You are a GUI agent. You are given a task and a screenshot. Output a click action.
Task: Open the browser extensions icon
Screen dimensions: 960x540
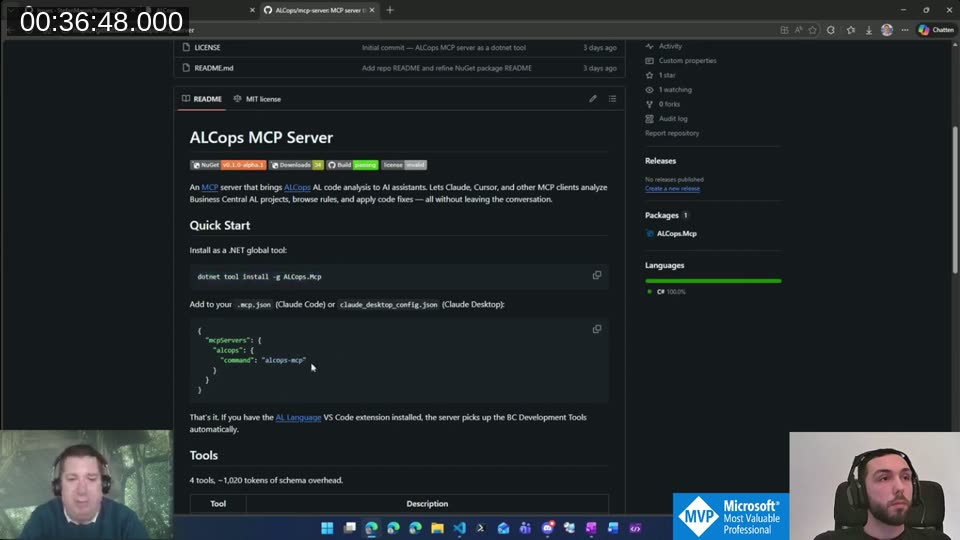[x=831, y=30]
